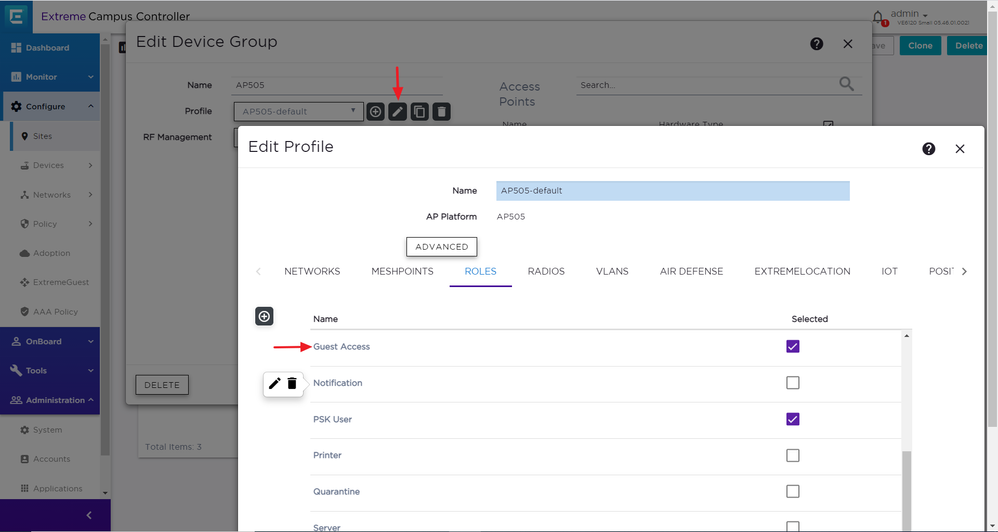This screenshot has width=998, height=532.
Task: Click the profile Name field AP505-default
Action: (x=673, y=191)
